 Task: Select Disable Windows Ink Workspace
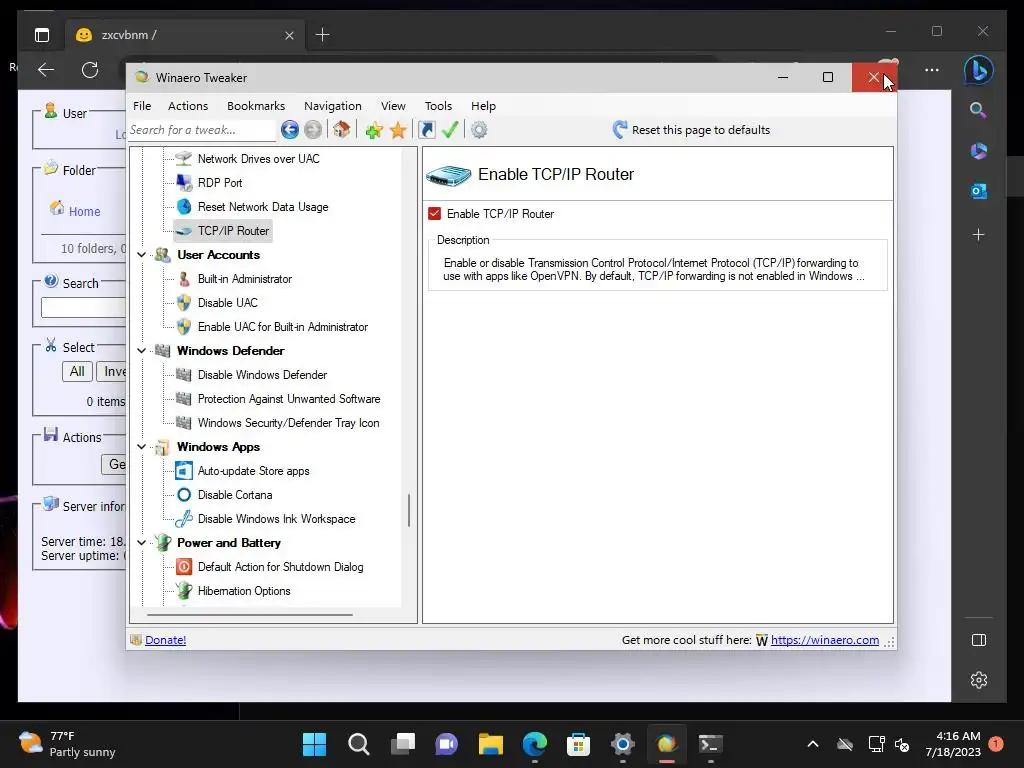[x=276, y=519]
